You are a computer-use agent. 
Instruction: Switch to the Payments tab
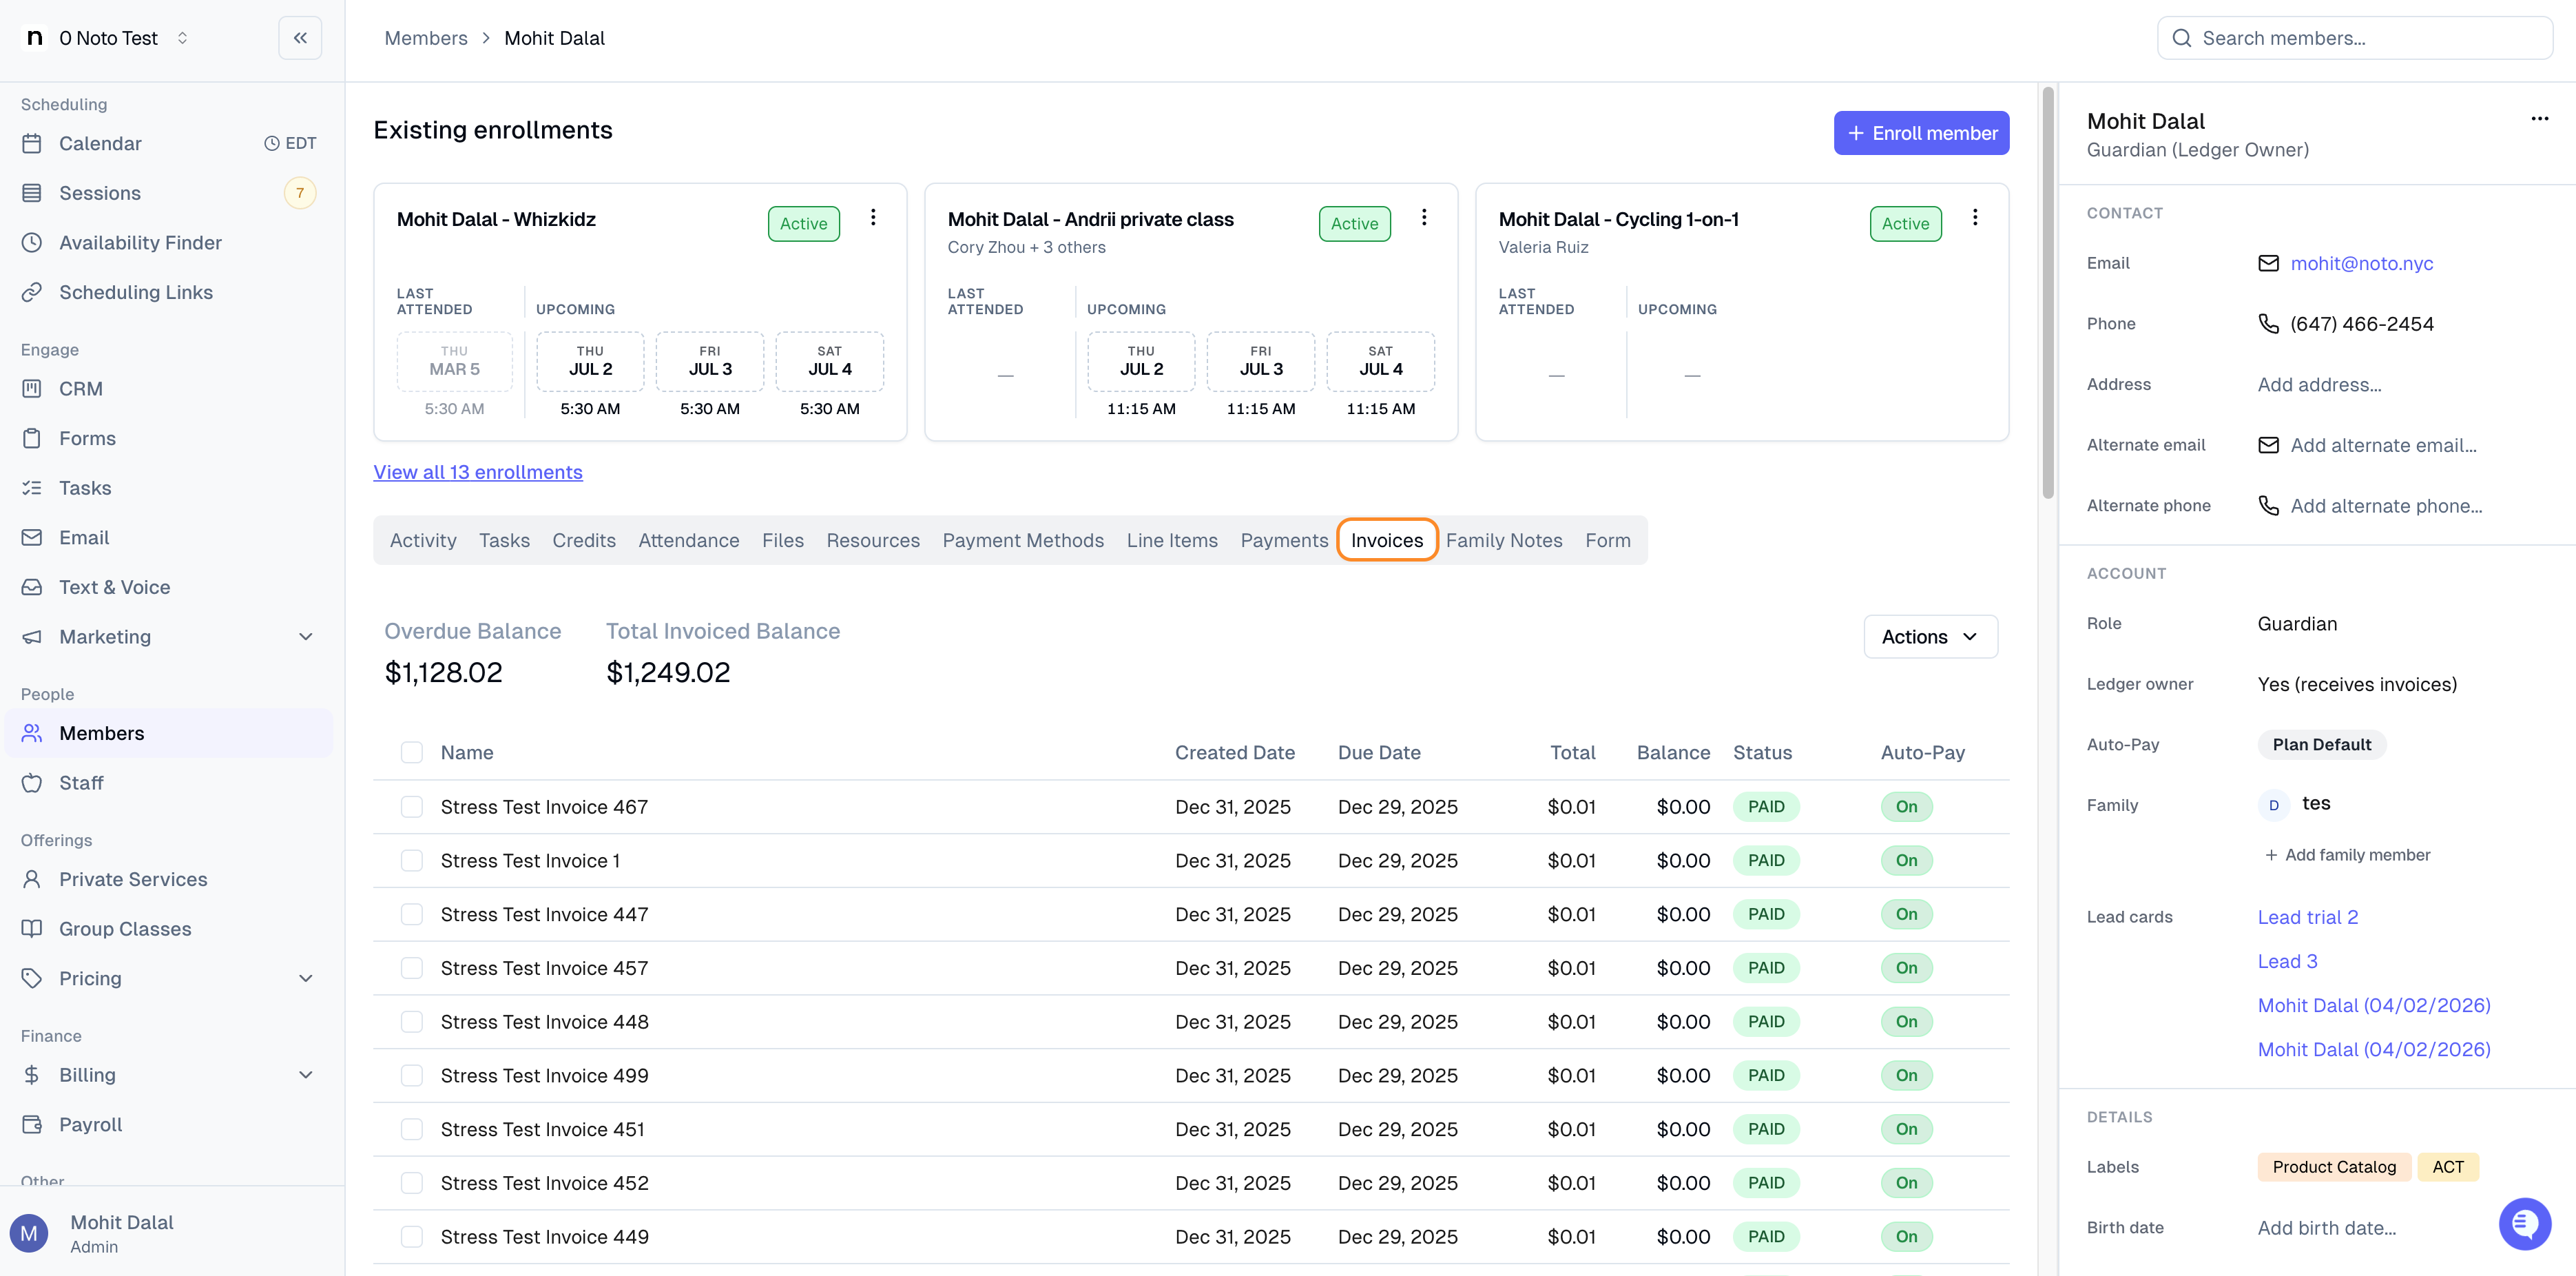click(1284, 540)
